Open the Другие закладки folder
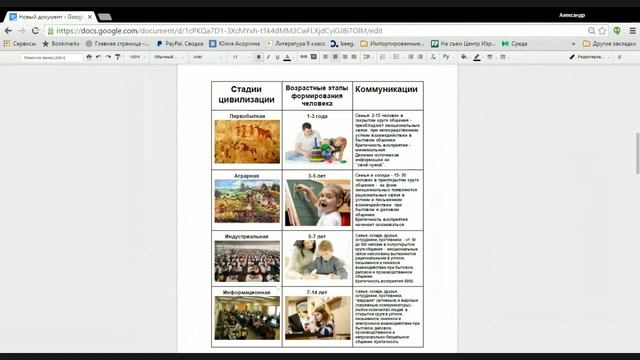 (x=609, y=43)
